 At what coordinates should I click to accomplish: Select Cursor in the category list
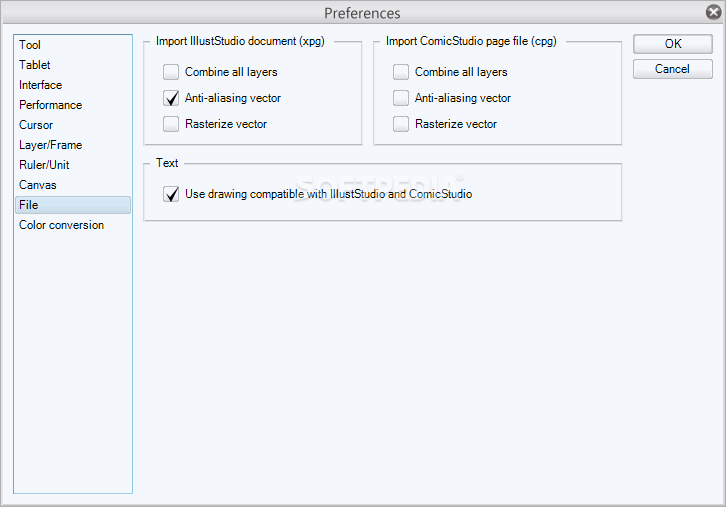click(36, 125)
